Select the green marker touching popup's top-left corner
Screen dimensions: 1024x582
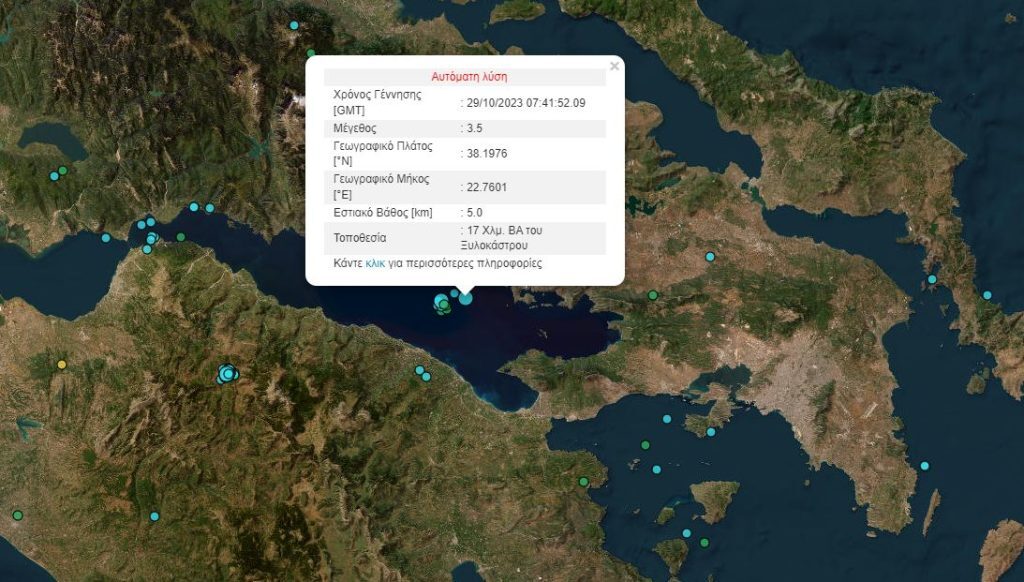point(311,53)
